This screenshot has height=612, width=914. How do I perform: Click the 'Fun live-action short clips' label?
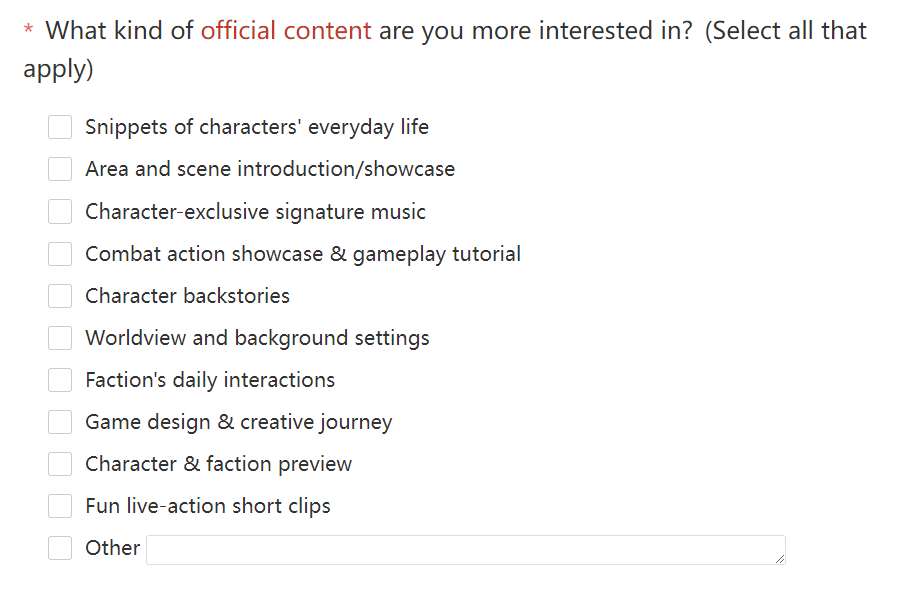pos(207,506)
